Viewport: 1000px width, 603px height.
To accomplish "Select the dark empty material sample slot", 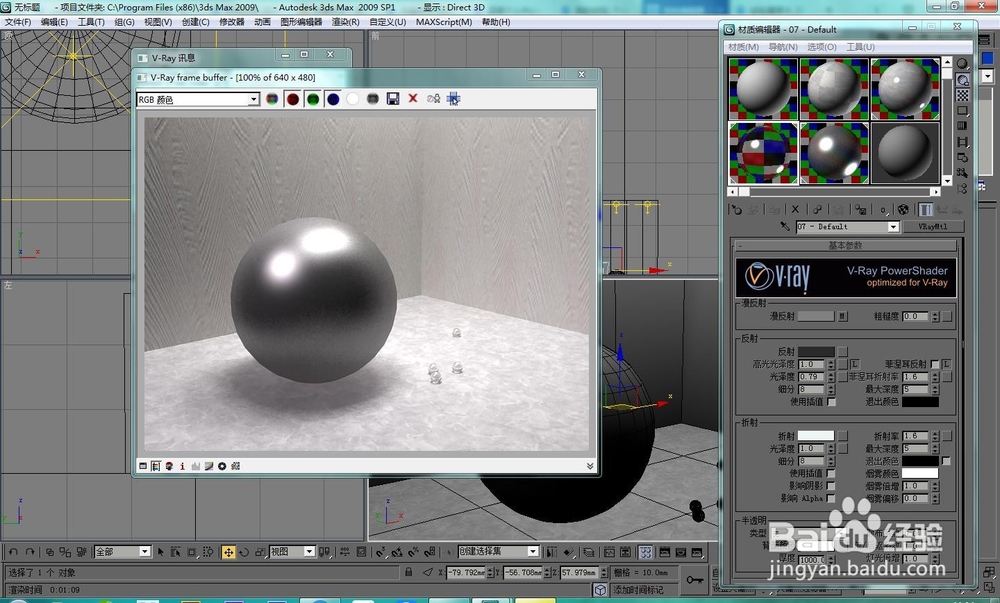I will pyautogui.click(x=905, y=153).
